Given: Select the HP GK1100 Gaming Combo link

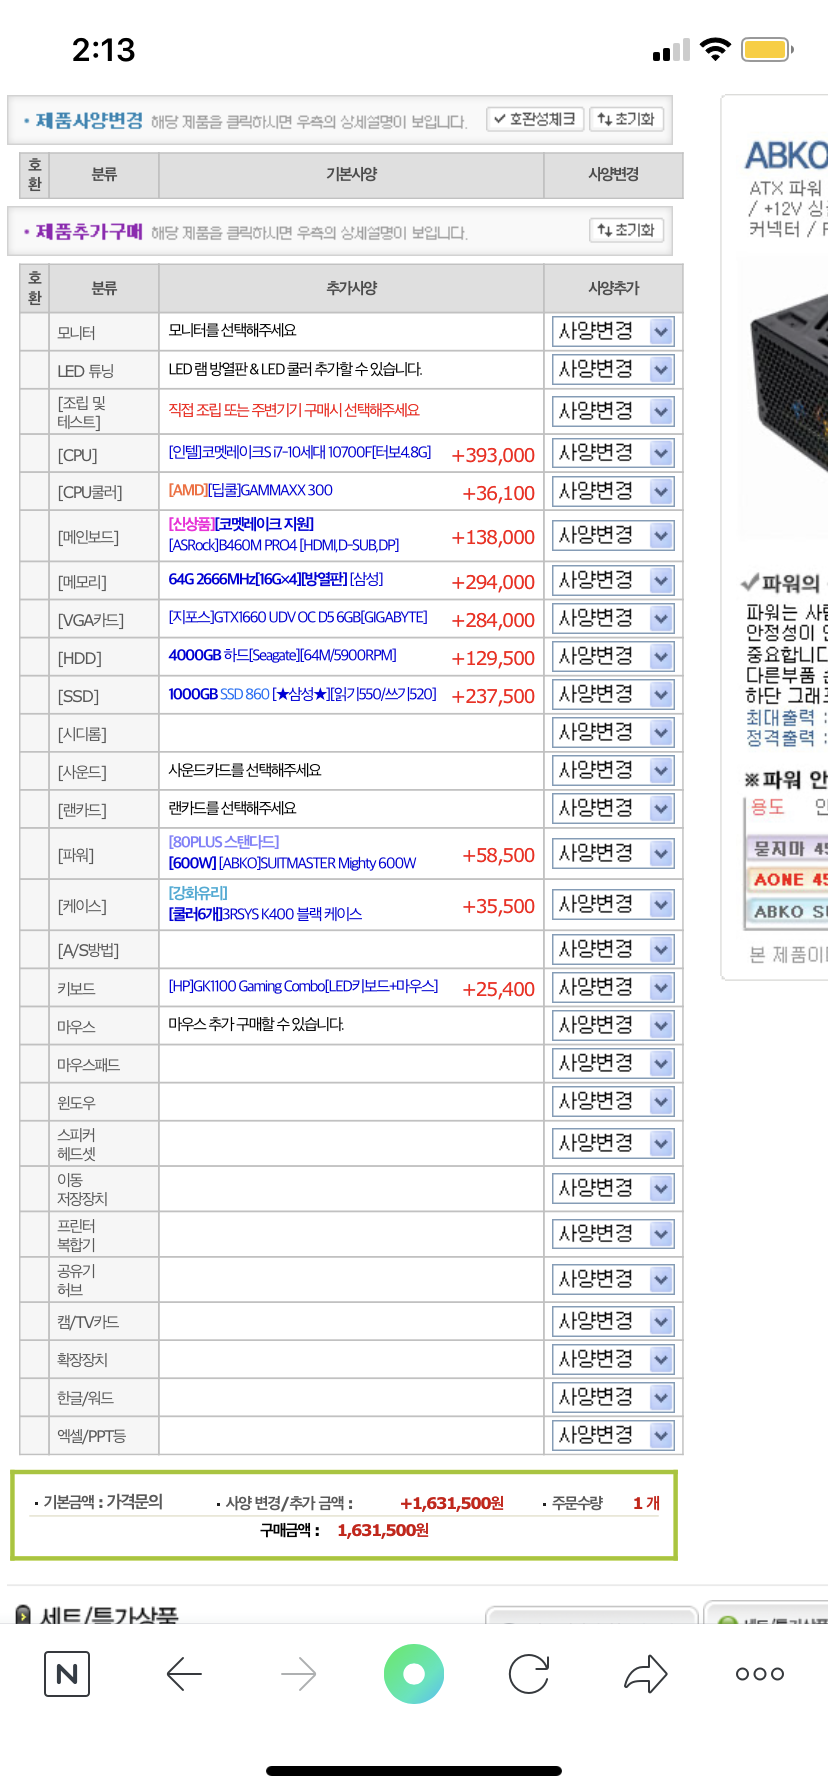Looking at the screenshot, I should (x=303, y=986).
